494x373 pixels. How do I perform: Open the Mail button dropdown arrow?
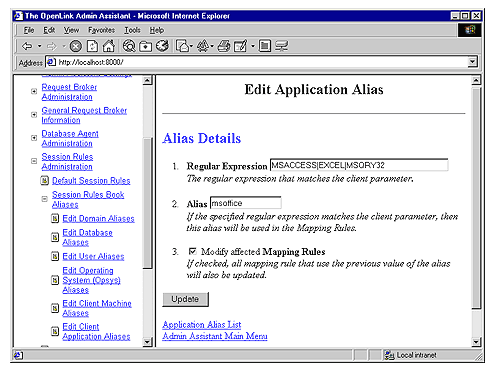point(192,46)
